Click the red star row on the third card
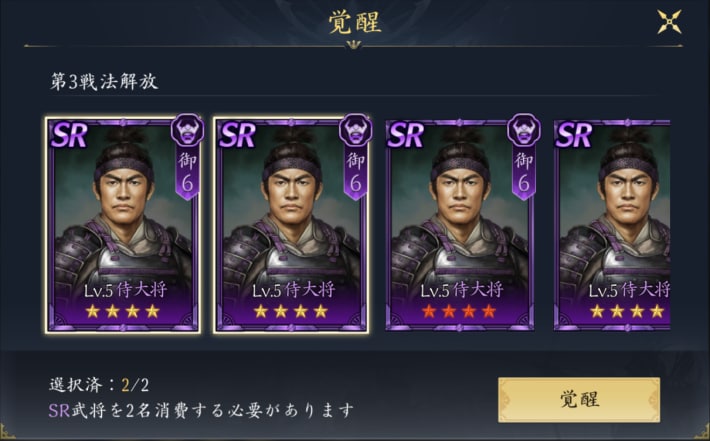 coord(459,311)
